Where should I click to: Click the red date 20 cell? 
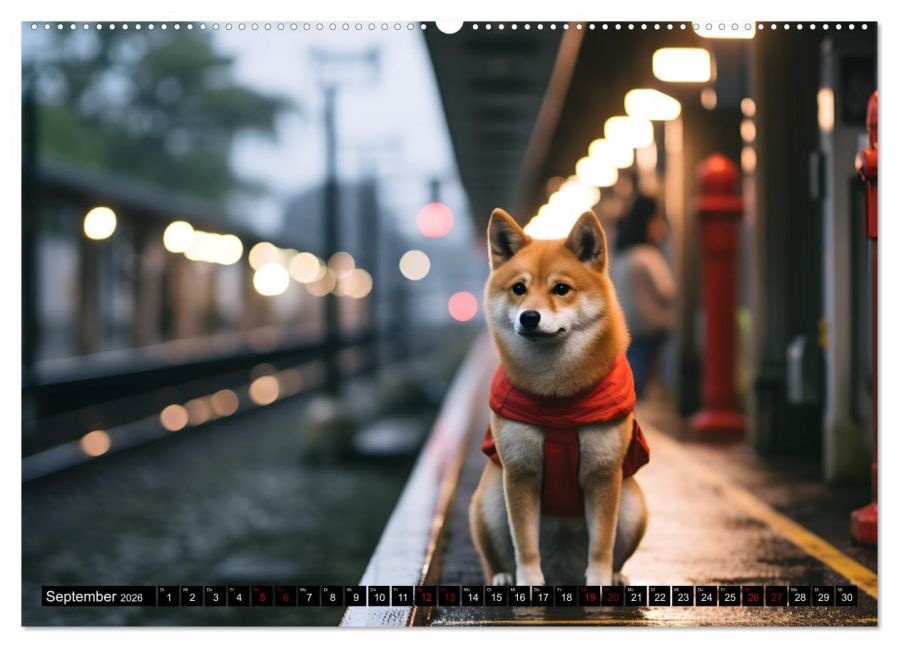click(612, 597)
